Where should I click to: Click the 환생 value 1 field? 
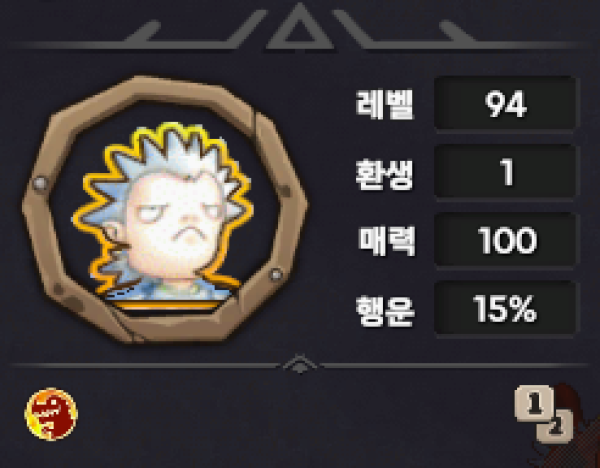coord(505,172)
